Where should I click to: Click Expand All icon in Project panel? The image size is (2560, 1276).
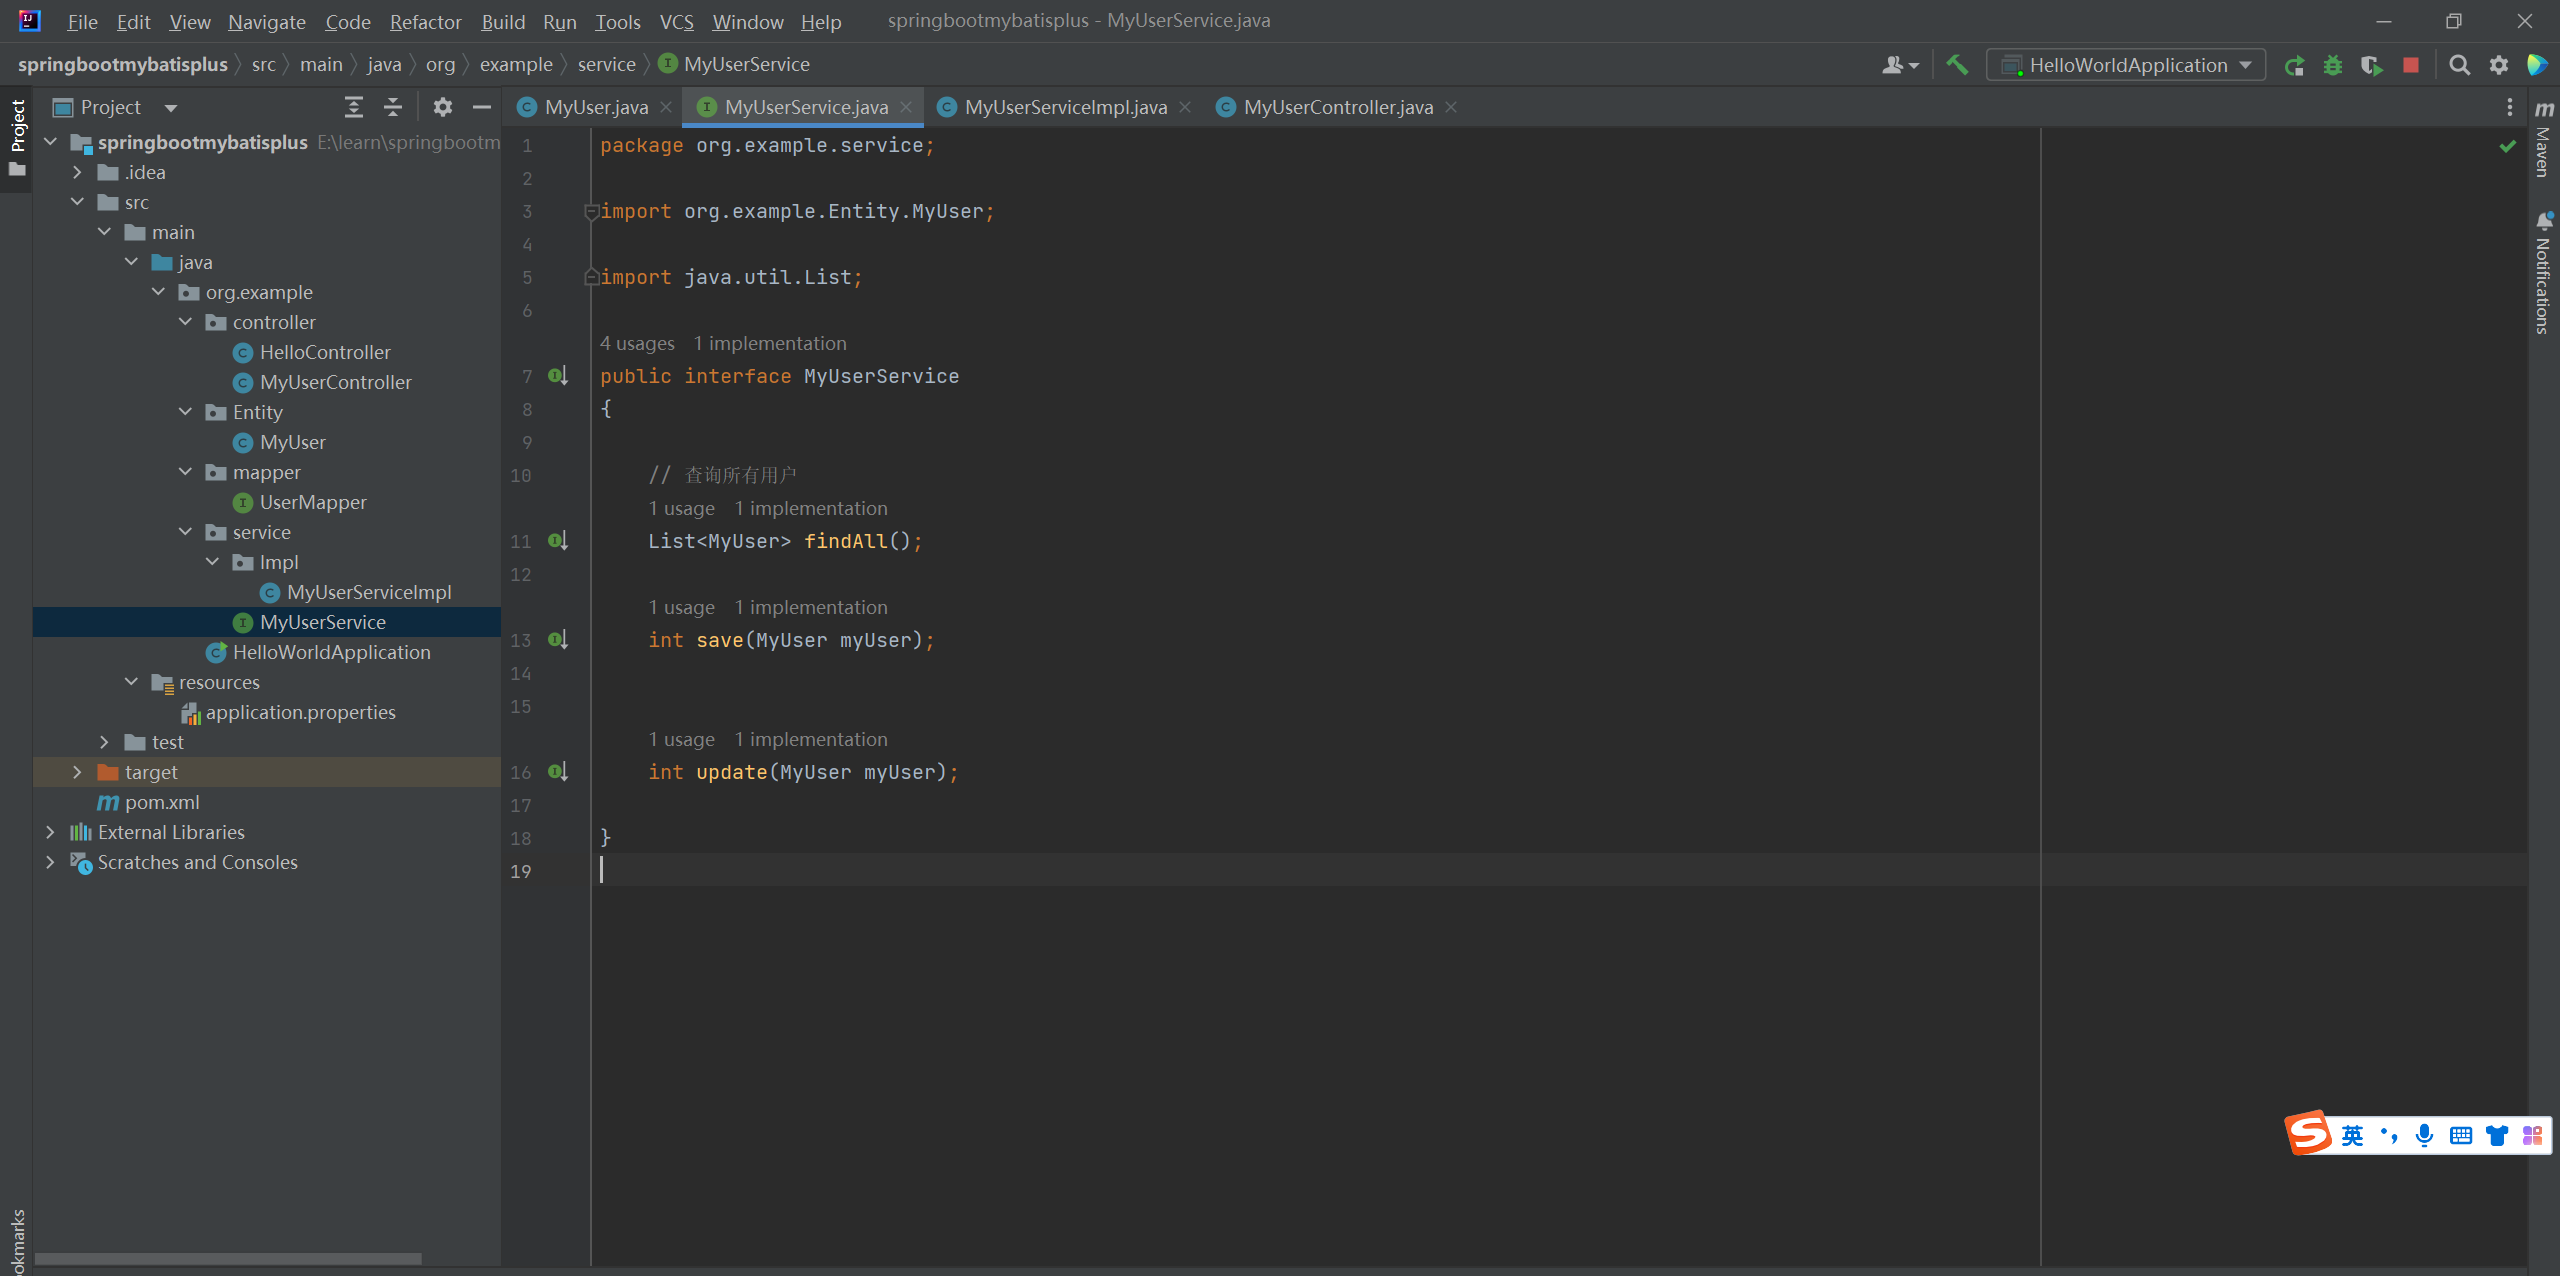353,107
